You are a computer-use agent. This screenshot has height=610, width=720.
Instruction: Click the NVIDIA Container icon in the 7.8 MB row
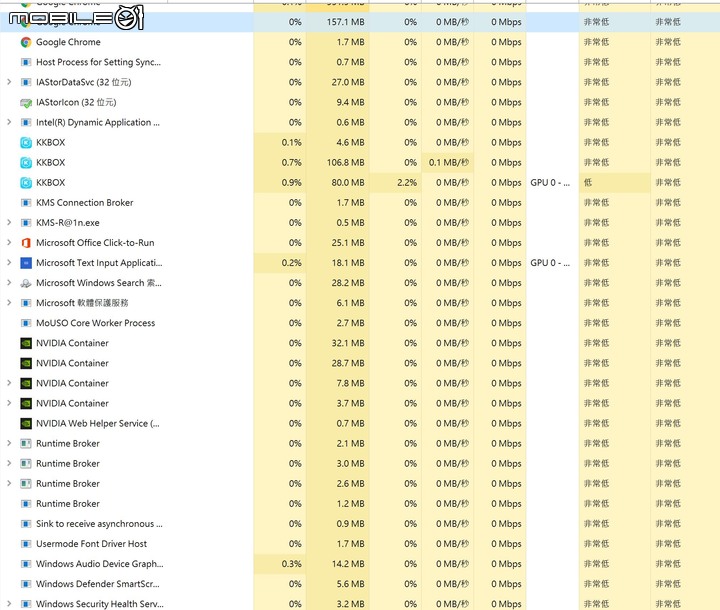click(x=26, y=383)
